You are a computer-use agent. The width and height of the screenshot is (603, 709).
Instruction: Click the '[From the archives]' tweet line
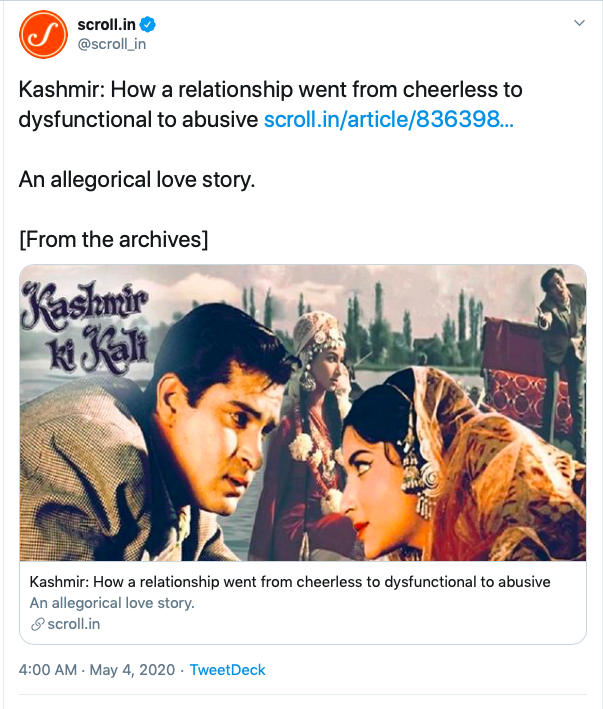(113, 241)
